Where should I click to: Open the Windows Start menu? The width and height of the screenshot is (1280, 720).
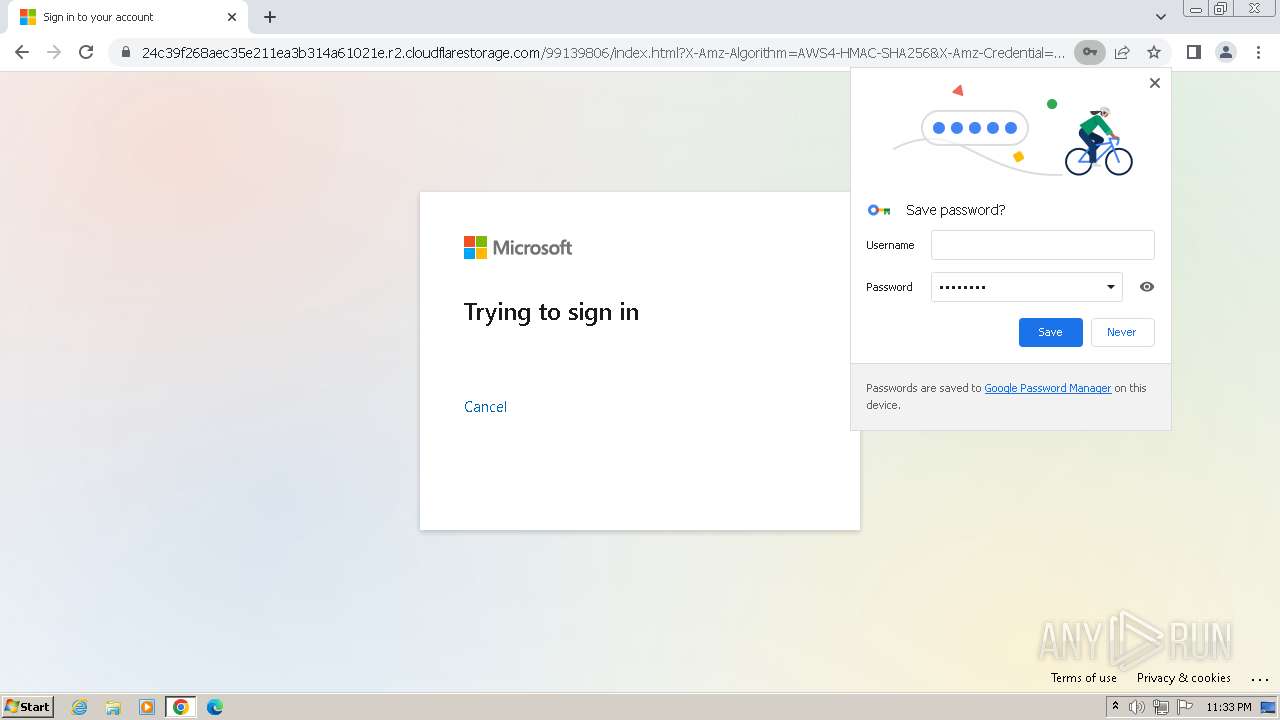28,707
